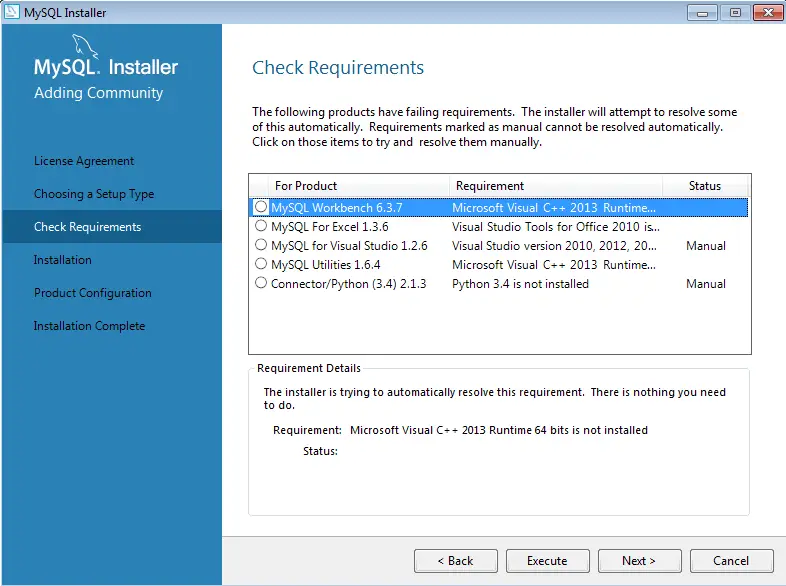Open the Check Requirements step in sidebar
Screen dimensions: 786x586
(x=112, y=227)
